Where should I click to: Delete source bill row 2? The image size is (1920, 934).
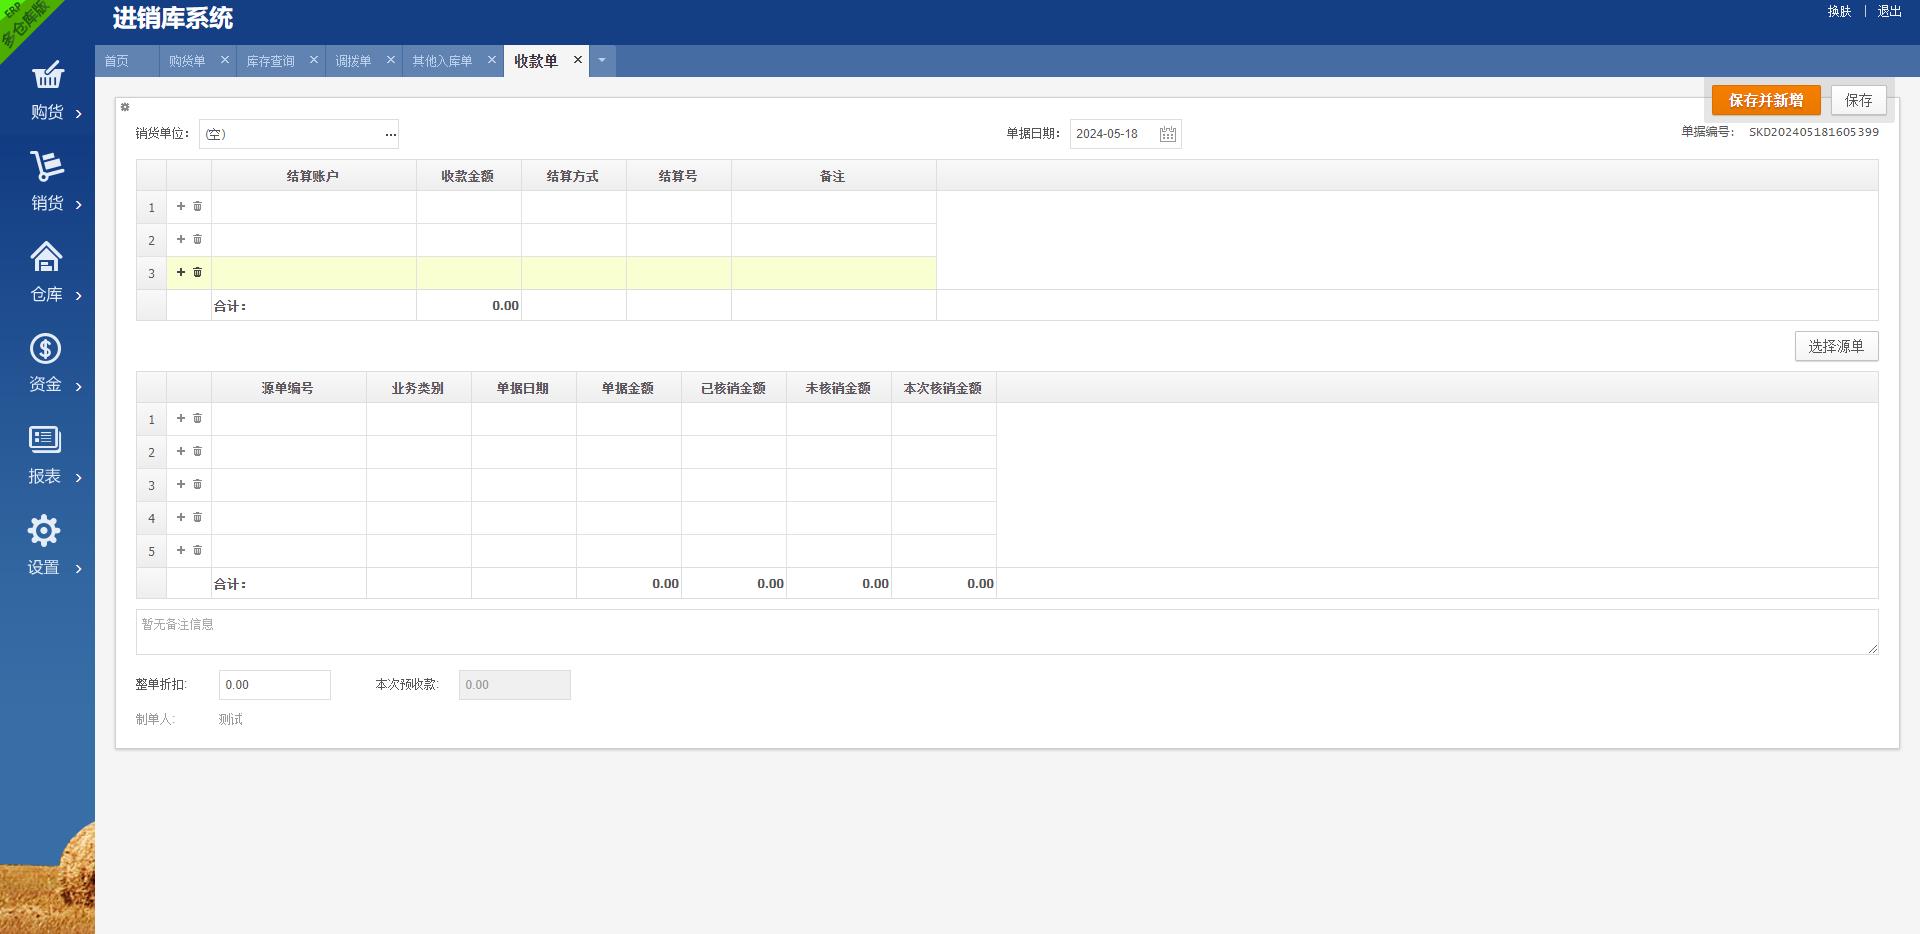(197, 451)
